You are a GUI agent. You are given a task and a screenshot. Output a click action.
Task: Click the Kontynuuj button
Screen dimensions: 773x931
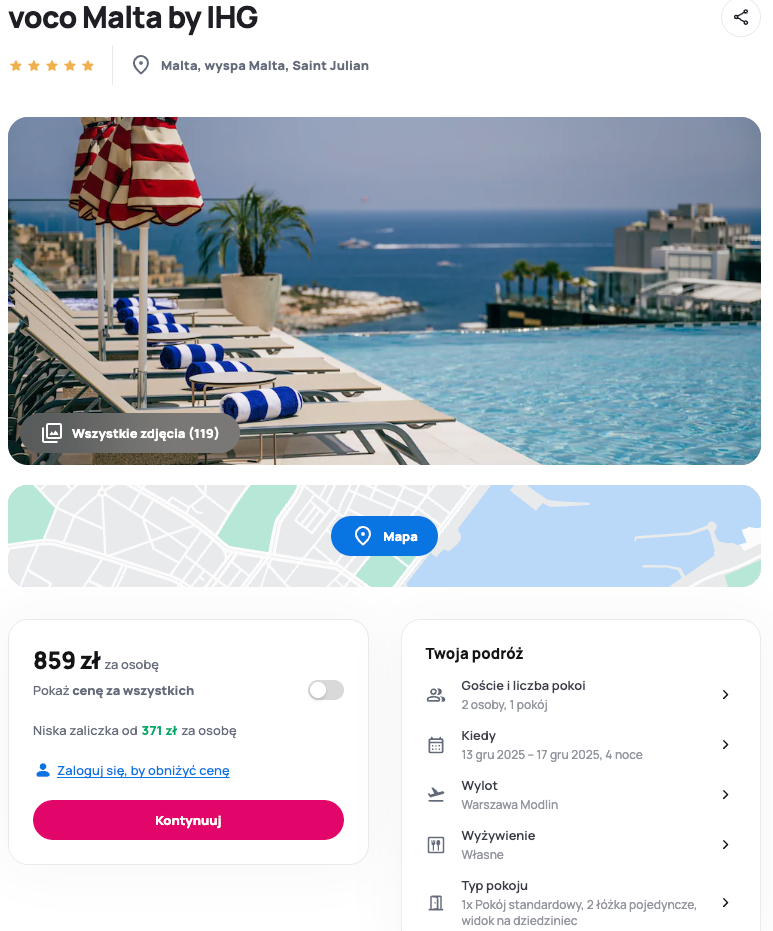[x=188, y=820]
